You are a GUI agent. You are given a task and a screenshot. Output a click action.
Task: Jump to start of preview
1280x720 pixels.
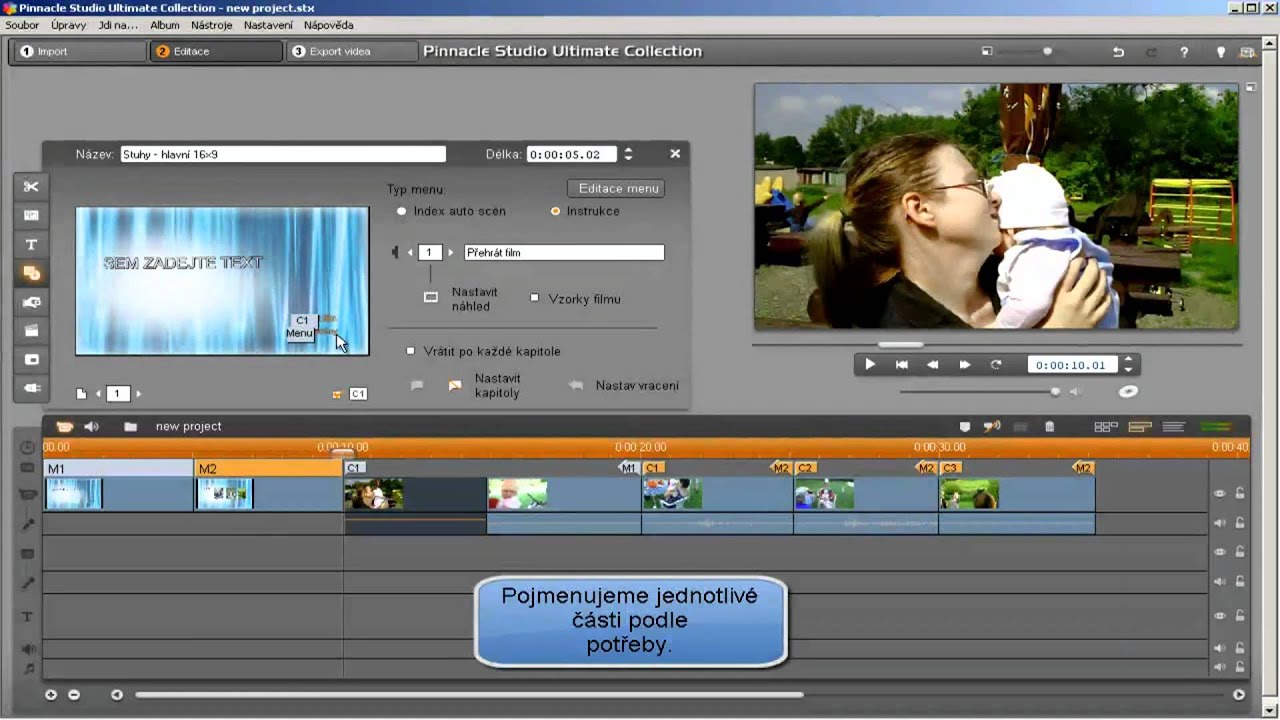tap(901, 365)
